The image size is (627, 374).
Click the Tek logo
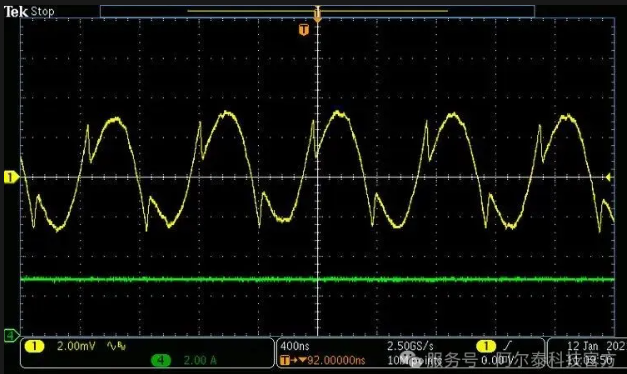tap(16, 12)
